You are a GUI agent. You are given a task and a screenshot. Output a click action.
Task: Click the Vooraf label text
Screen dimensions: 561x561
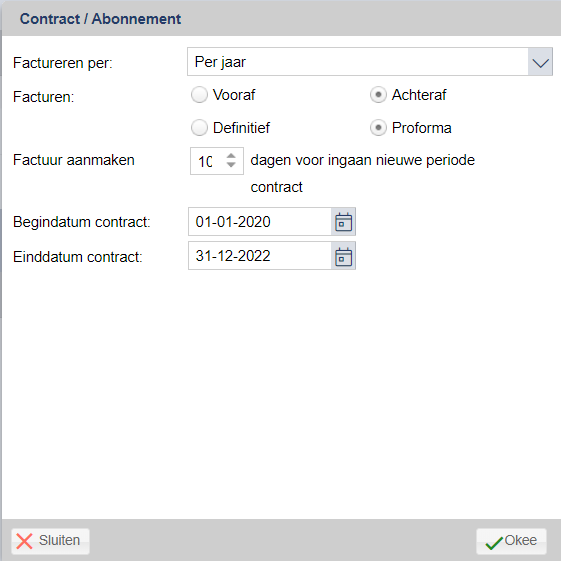click(x=234, y=95)
